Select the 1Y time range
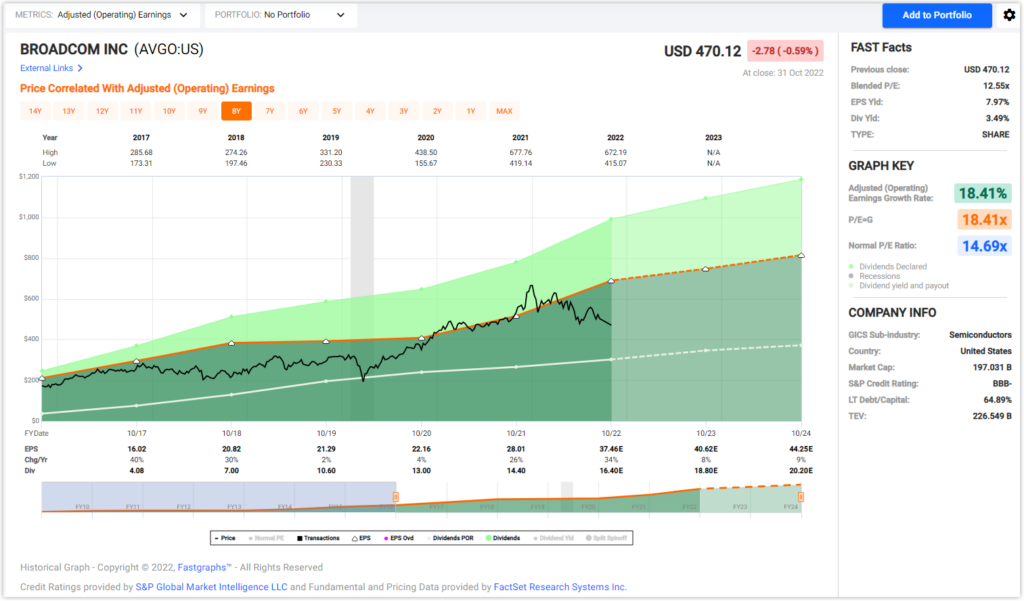The height and width of the screenshot is (601, 1024). pyautogui.click(x=471, y=111)
